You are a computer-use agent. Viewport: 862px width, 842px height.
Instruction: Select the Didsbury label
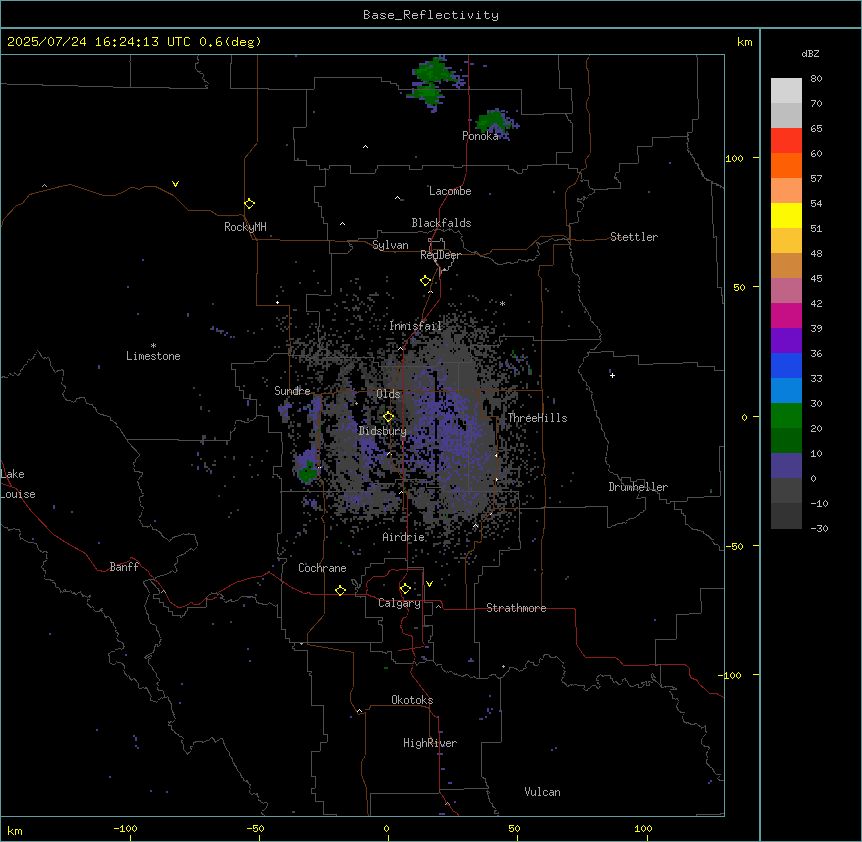382,431
